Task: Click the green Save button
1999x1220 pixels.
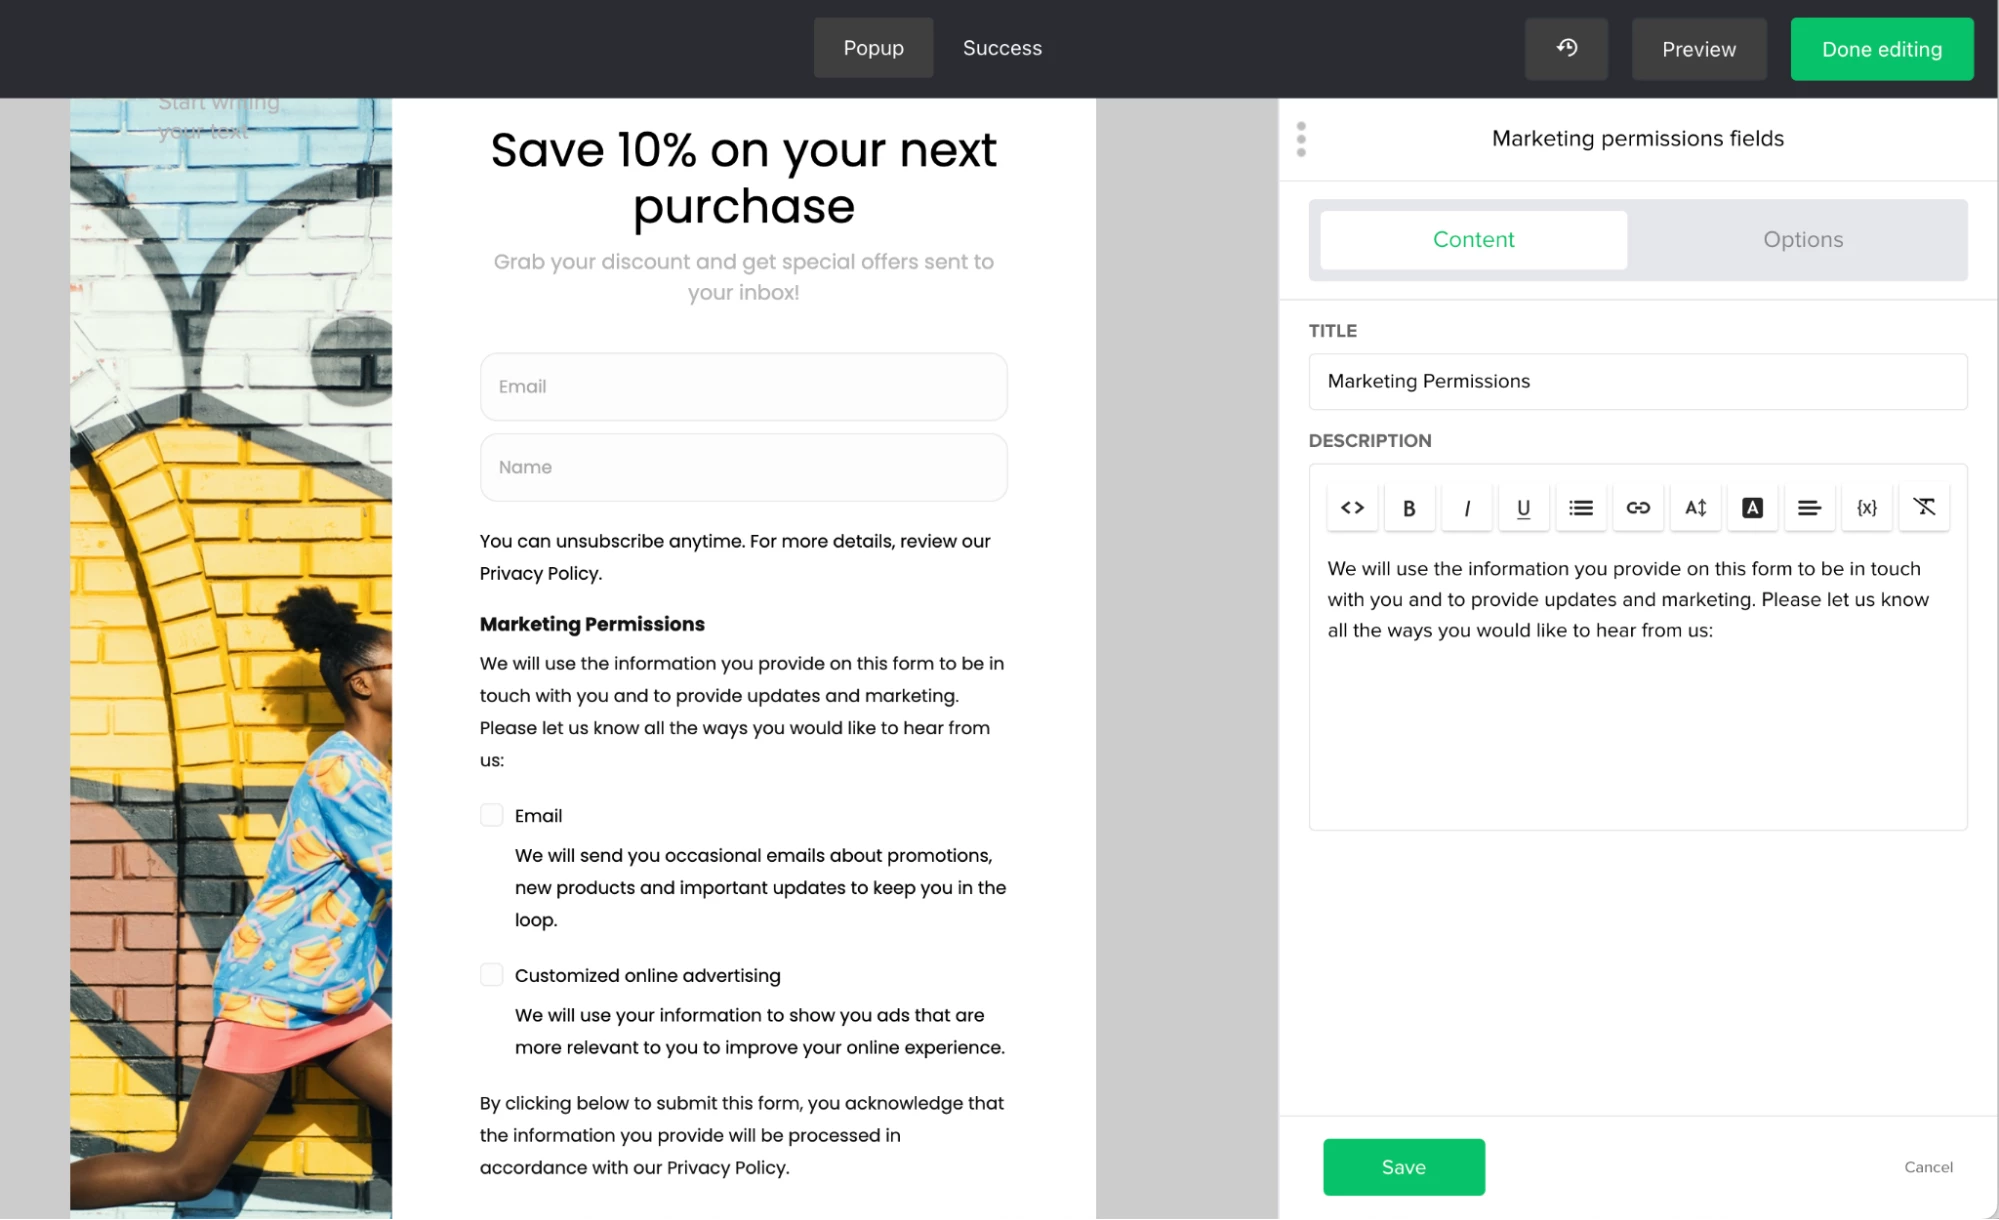Action: (x=1403, y=1167)
